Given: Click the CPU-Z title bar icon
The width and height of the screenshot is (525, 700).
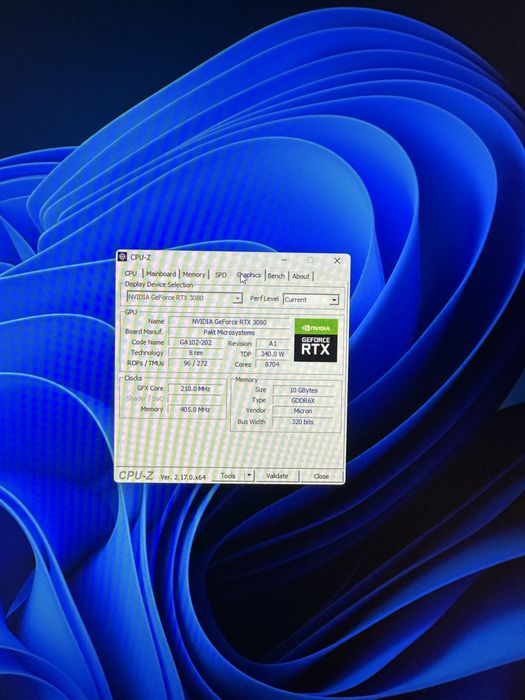Looking at the screenshot, I should [122, 257].
